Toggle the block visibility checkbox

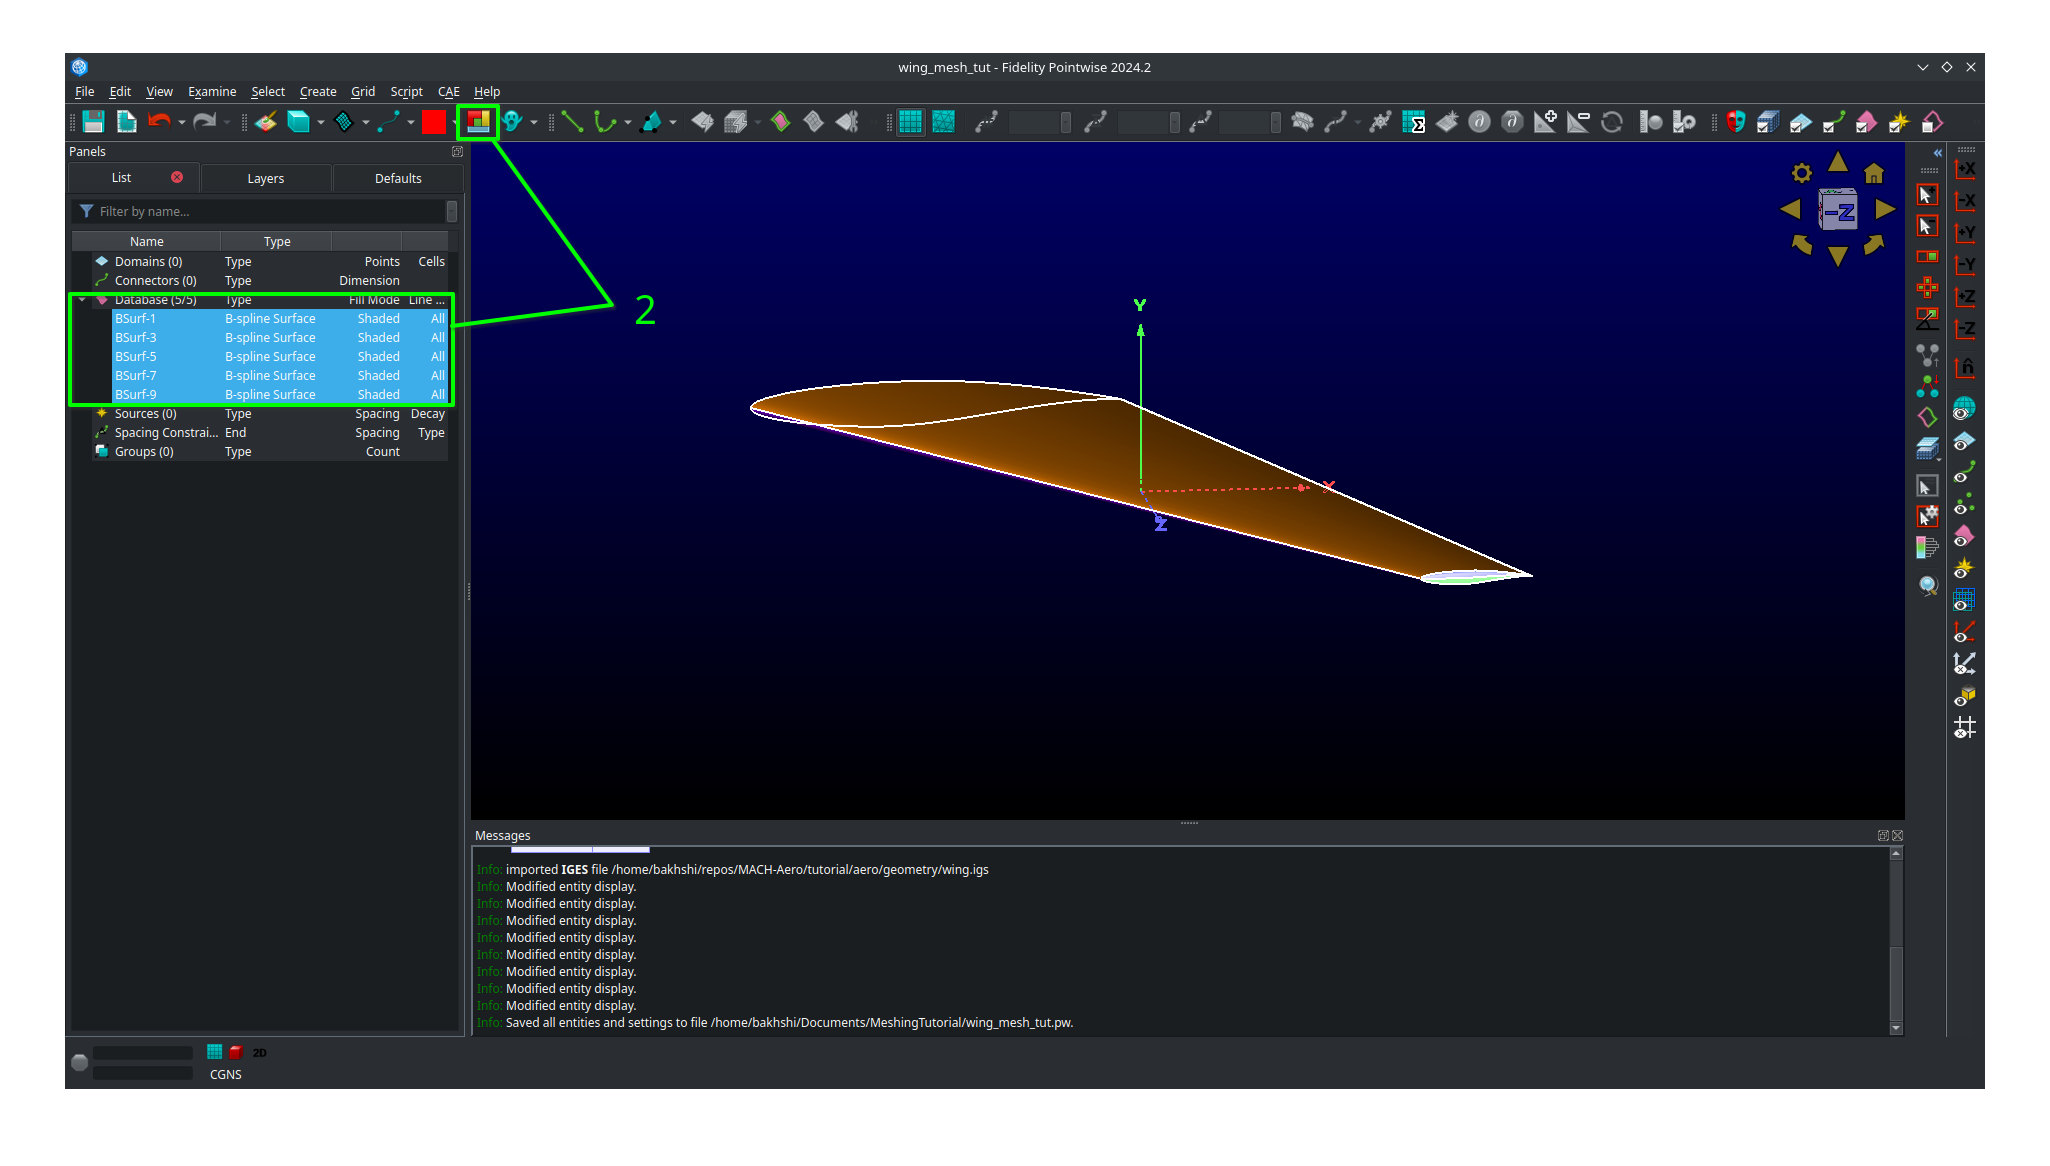coord(1767,122)
